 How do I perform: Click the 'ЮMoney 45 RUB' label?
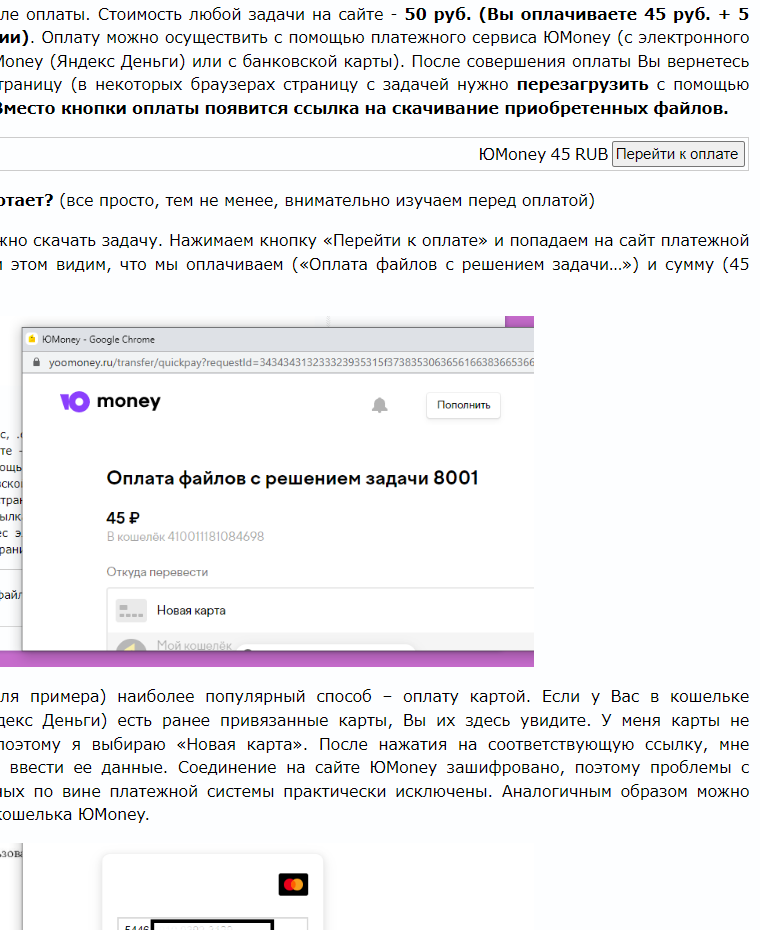pyautogui.click(x=543, y=154)
